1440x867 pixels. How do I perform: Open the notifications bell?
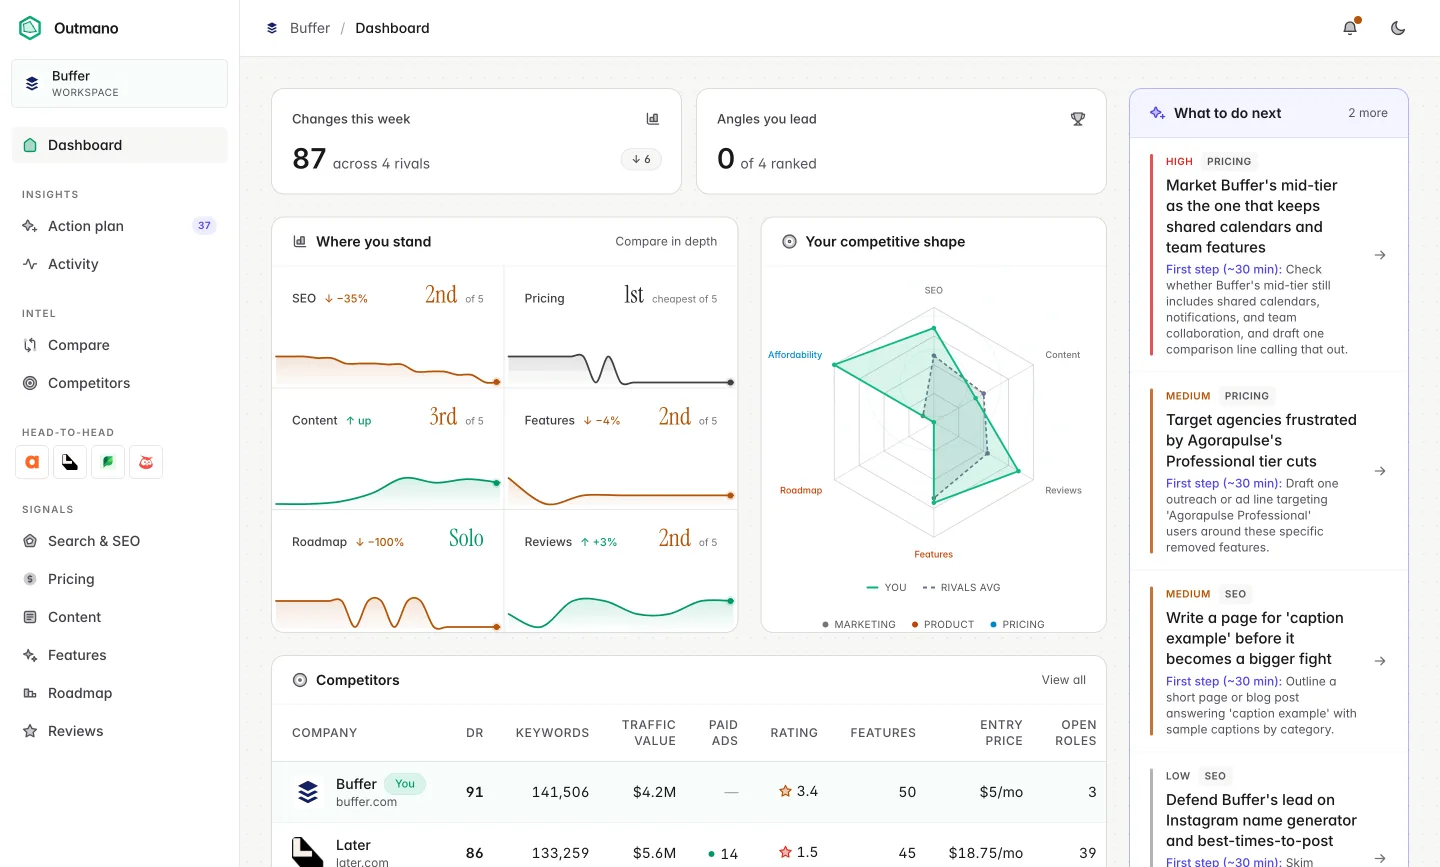(x=1350, y=28)
